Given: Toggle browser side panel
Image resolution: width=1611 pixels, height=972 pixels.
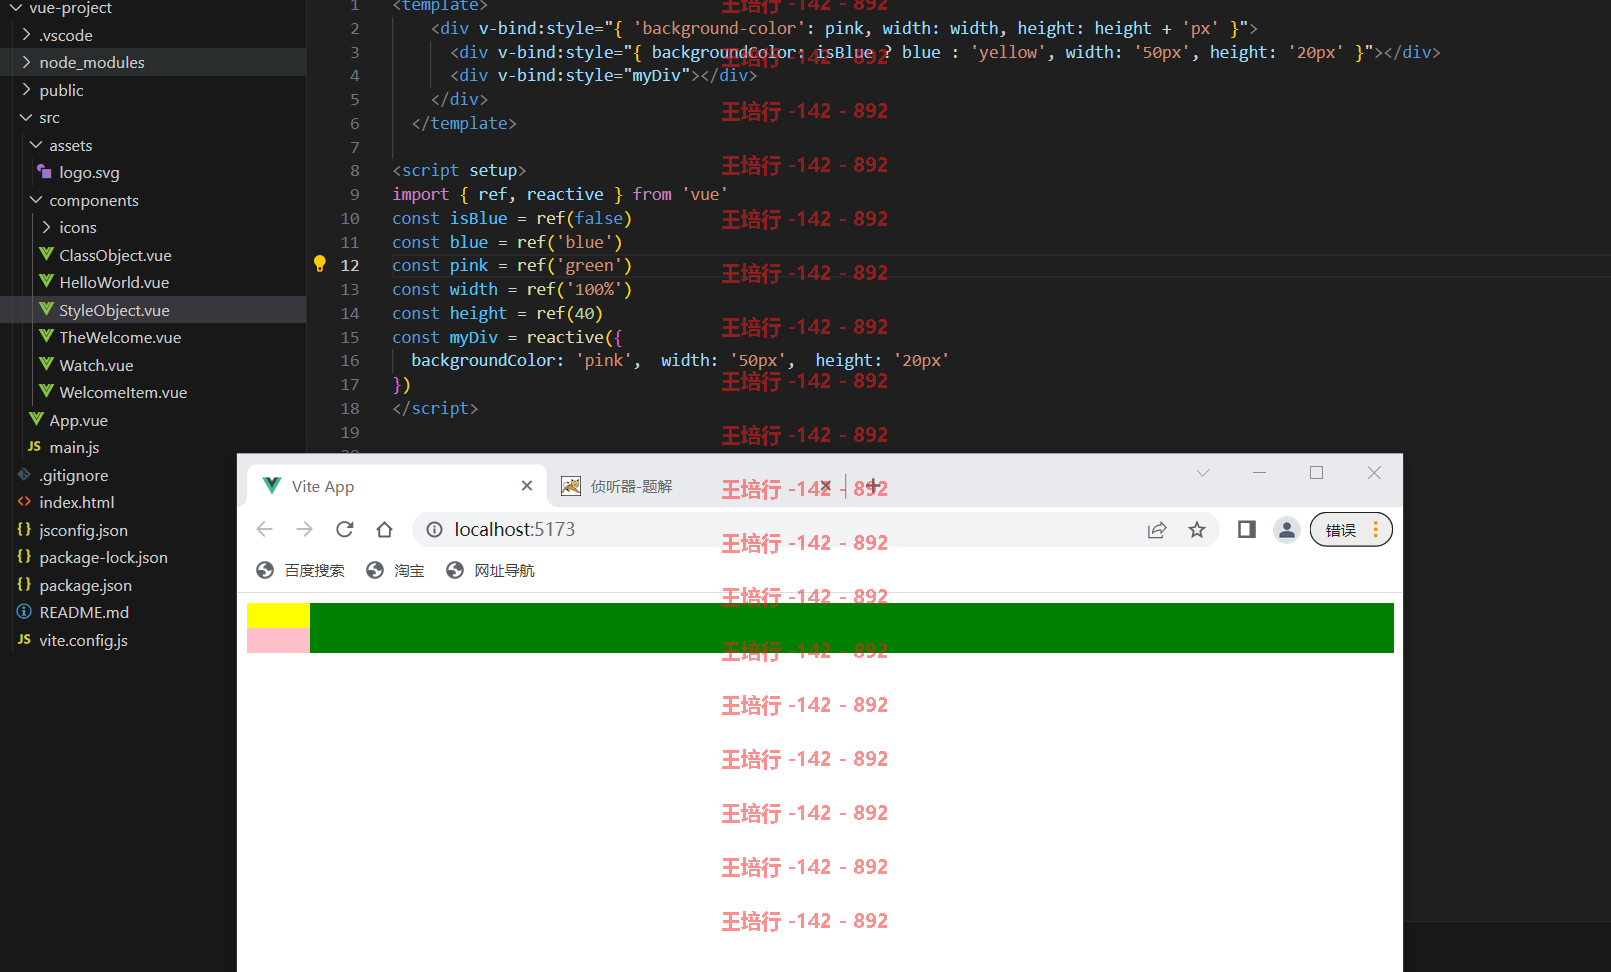Looking at the screenshot, I should click(x=1247, y=529).
